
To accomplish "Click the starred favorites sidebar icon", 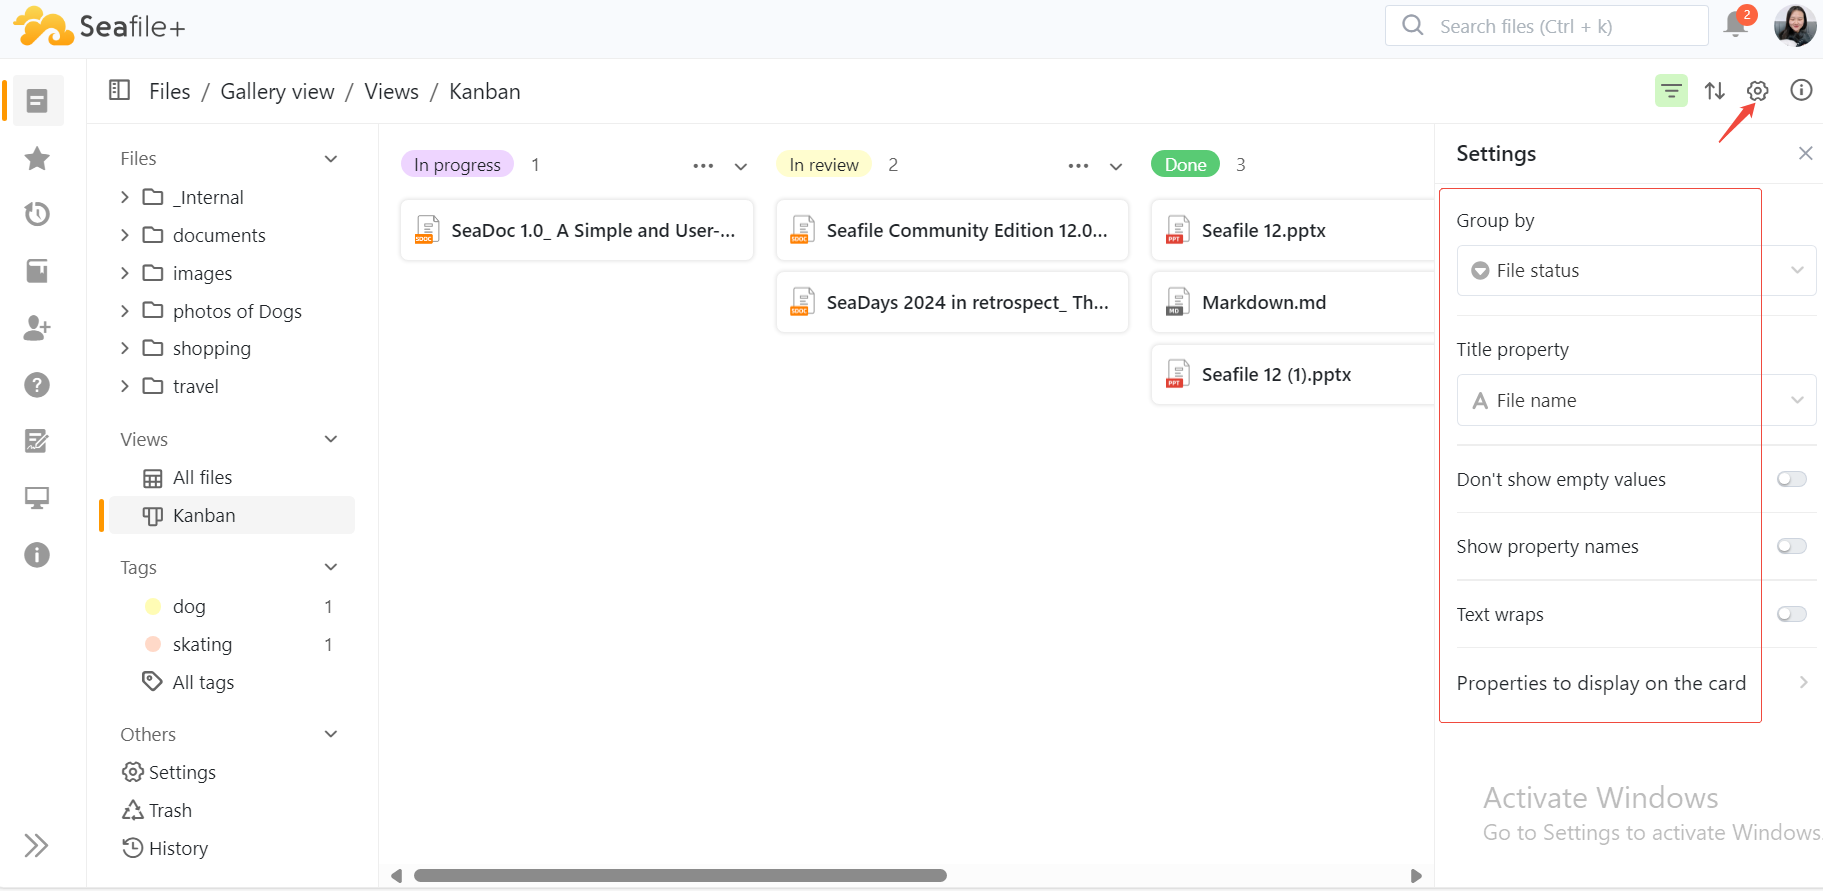I will (x=37, y=158).
